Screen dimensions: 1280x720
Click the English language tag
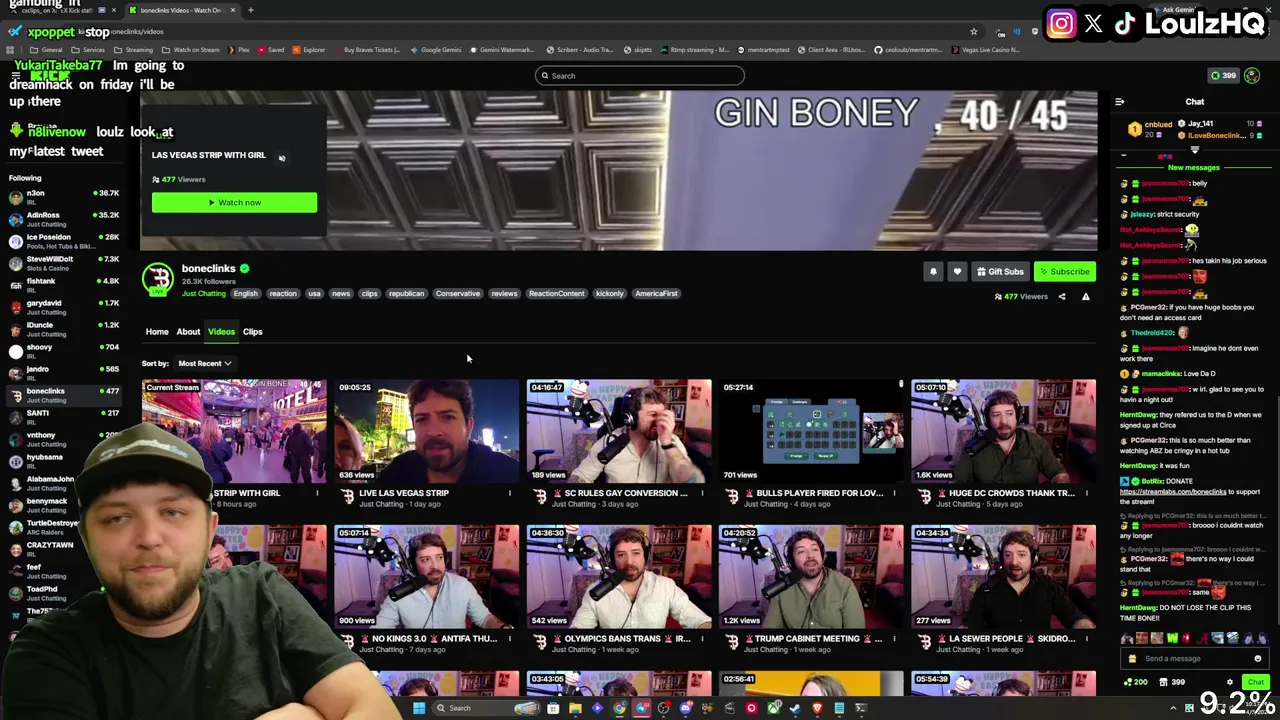[245, 294]
